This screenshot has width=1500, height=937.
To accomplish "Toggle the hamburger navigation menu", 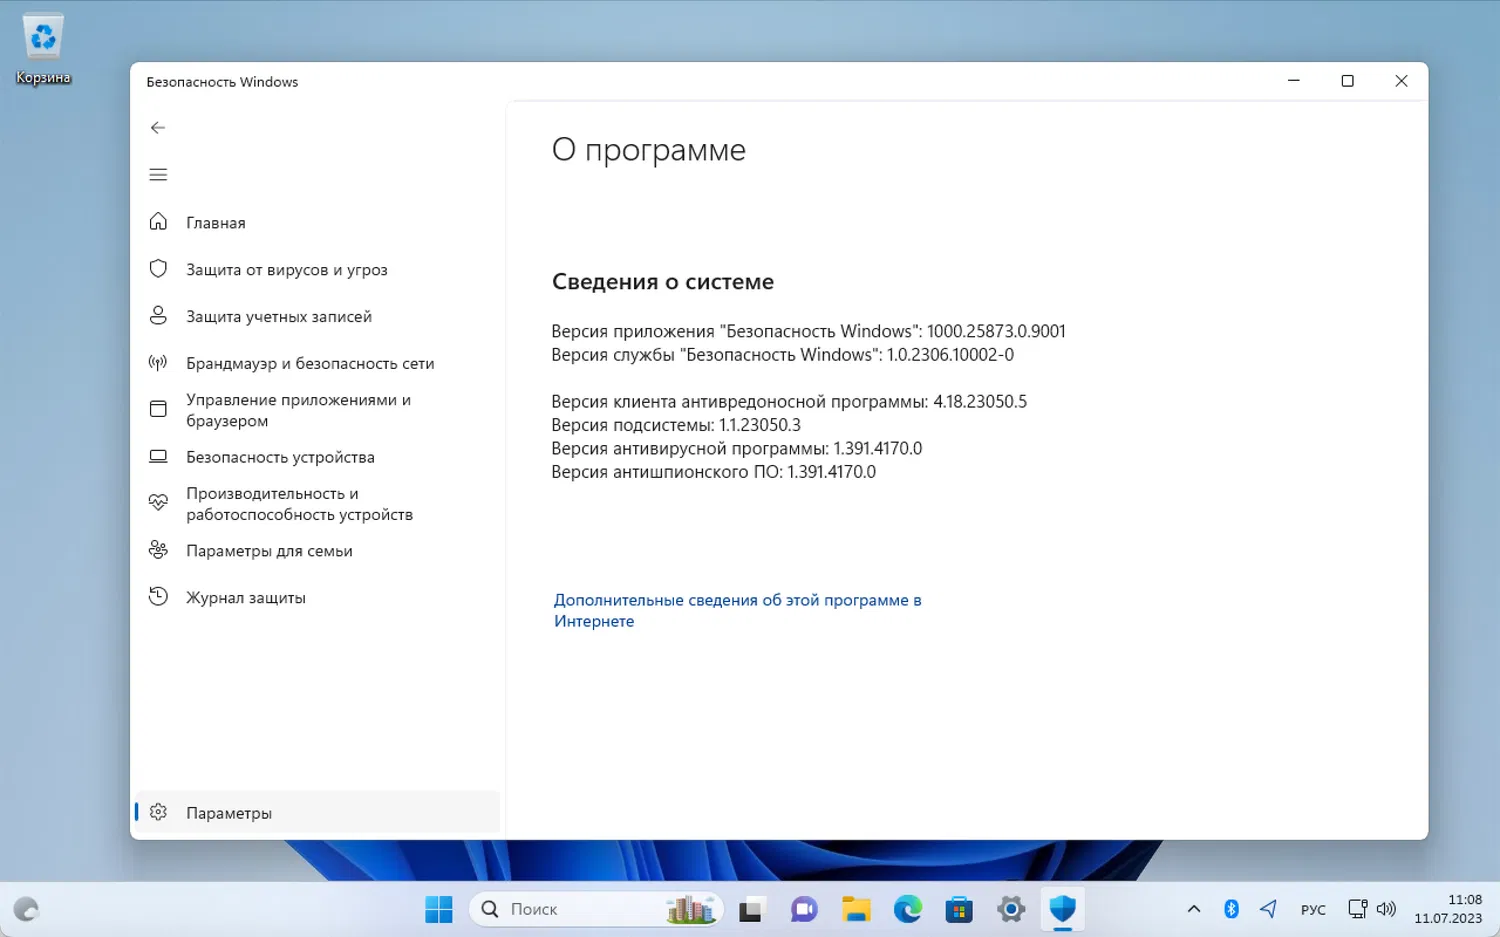I will pos(158,175).
